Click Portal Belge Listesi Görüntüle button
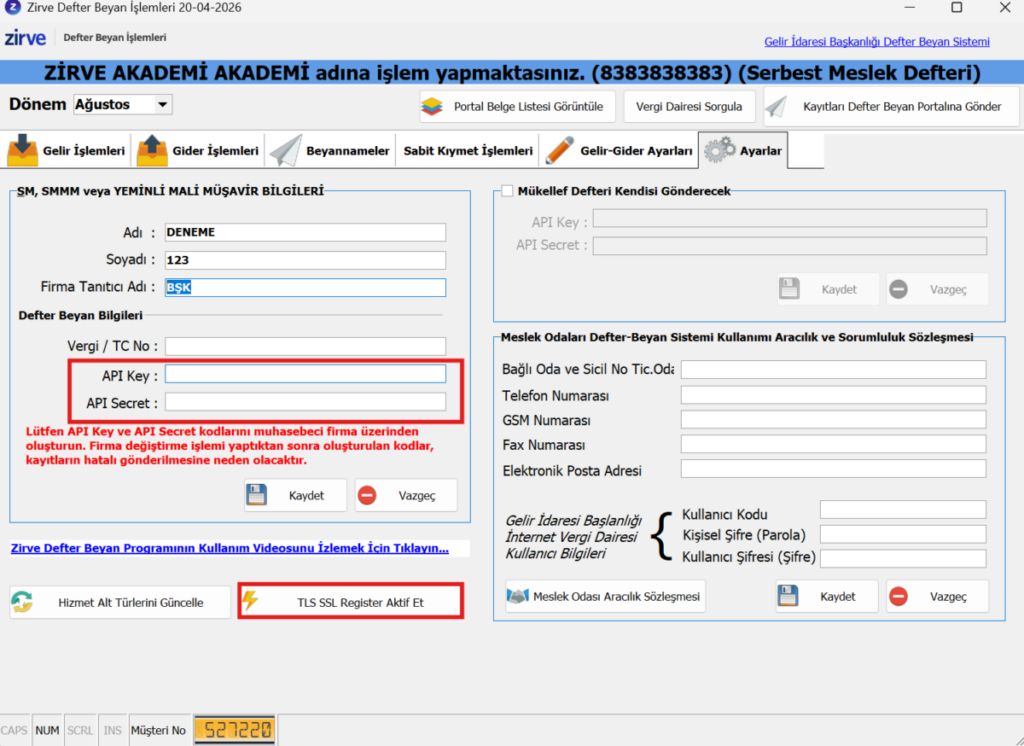Screen dimensions: 1024x746 click(517, 106)
